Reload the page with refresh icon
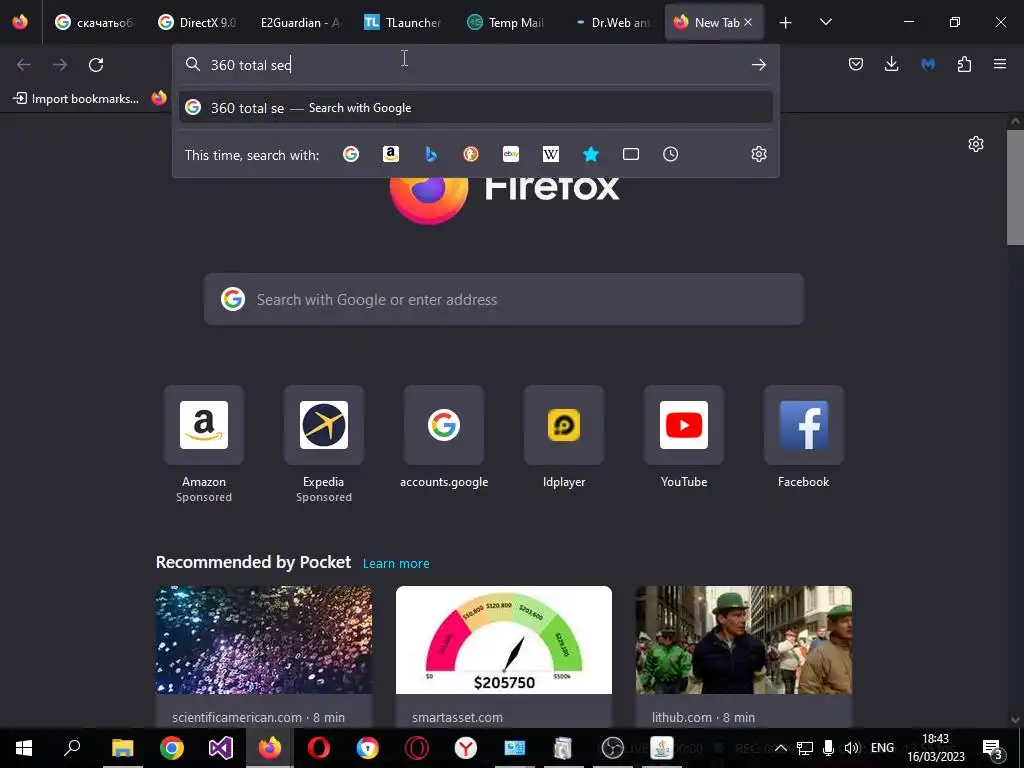Viewport: 1024px width, 768px height. coord(96,65)
